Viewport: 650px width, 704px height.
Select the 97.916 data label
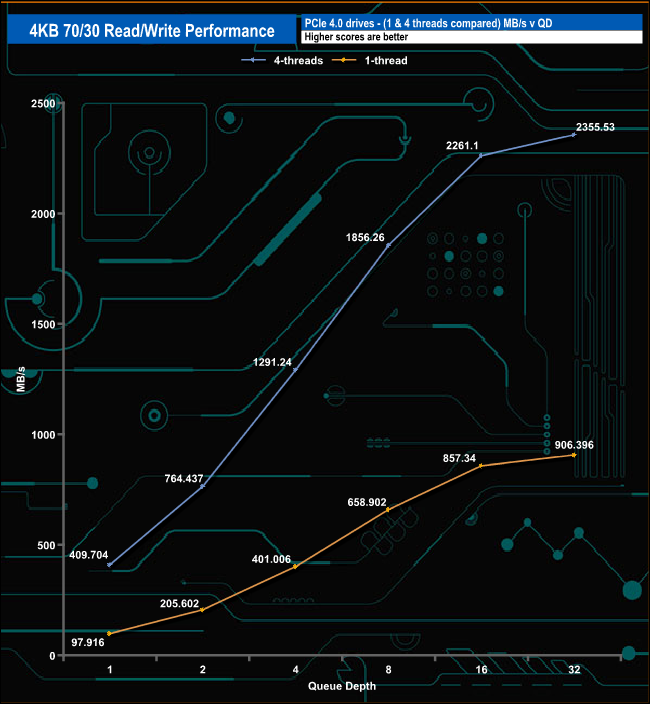pos(88,642)
